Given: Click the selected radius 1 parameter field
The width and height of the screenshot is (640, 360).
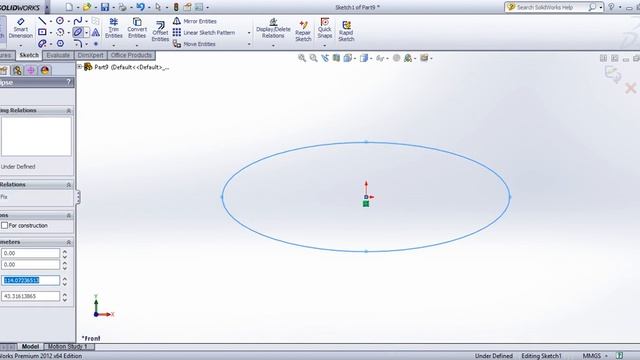Looking at the screenshot, I should tap(31, 280).
